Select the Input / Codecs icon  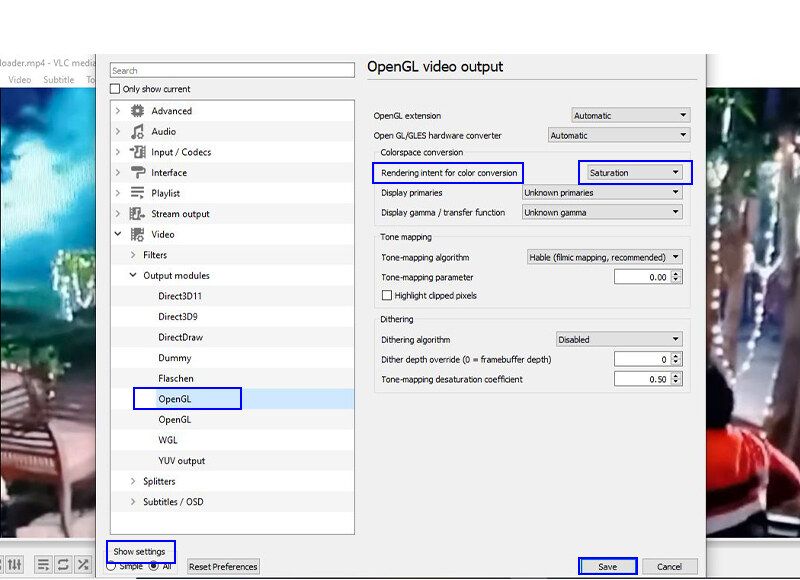(137, 152)
